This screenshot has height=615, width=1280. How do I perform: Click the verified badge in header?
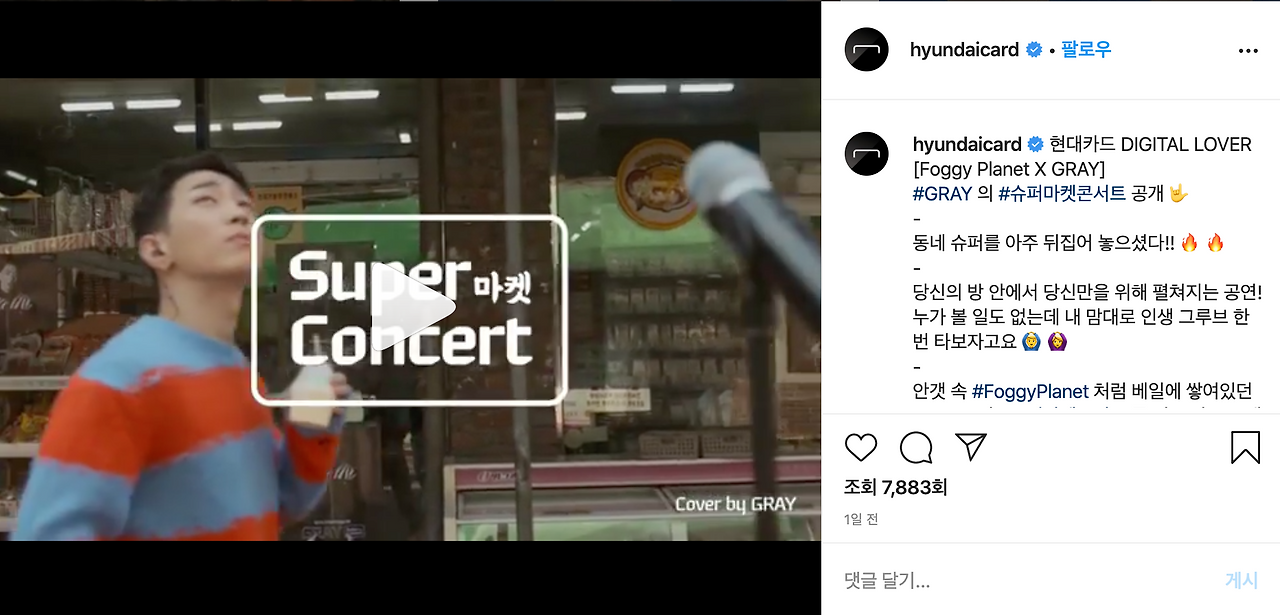(x=1035, y=50)
